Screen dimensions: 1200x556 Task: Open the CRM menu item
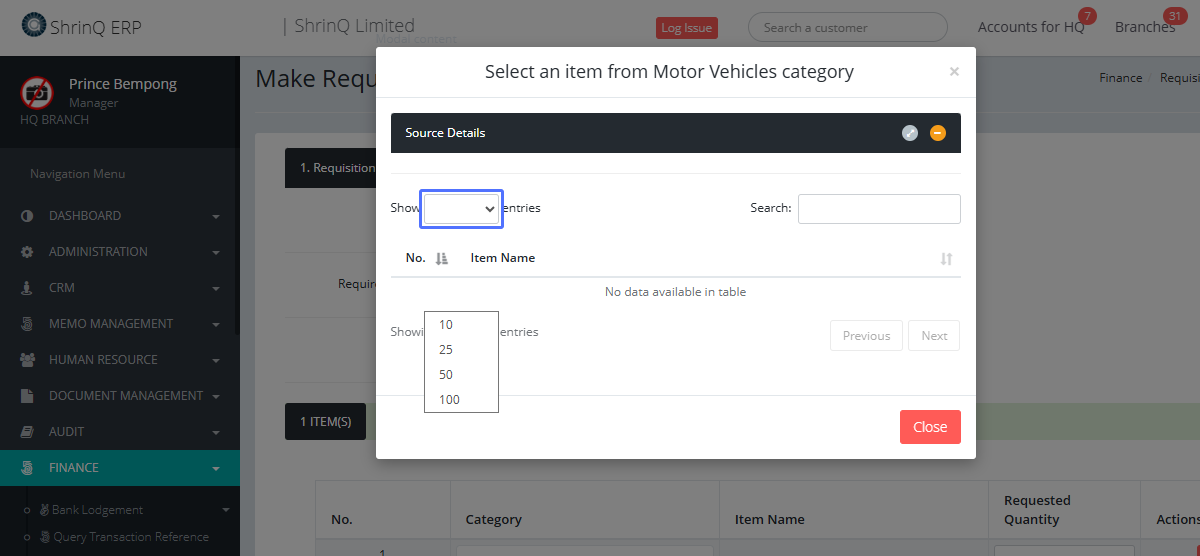[x=62, y=288]
